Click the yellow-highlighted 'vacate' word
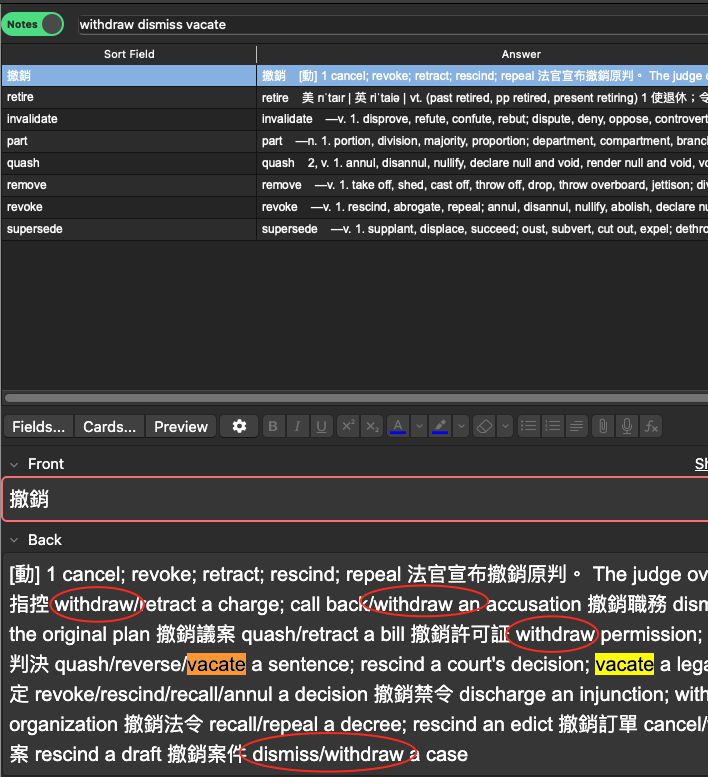 (624, 664)
